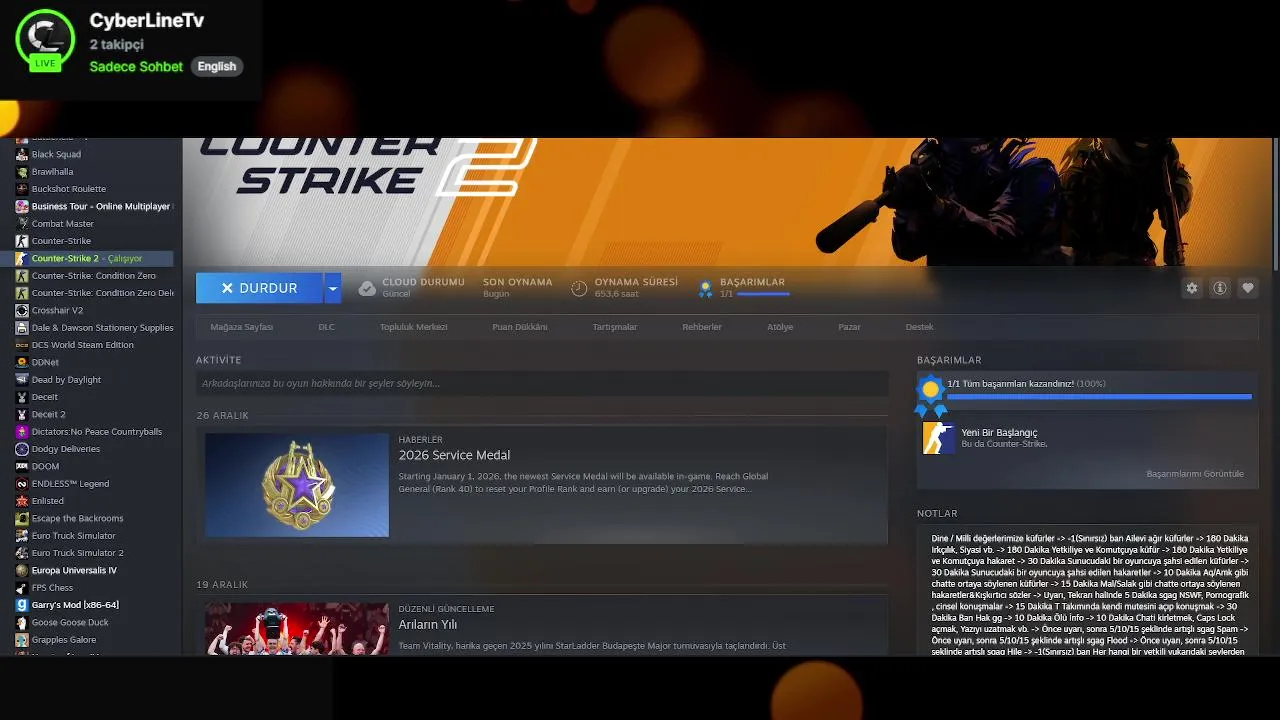Select Business Tour - Online Multiplayer in library
1280x720 pixels.
coord(100,207)
